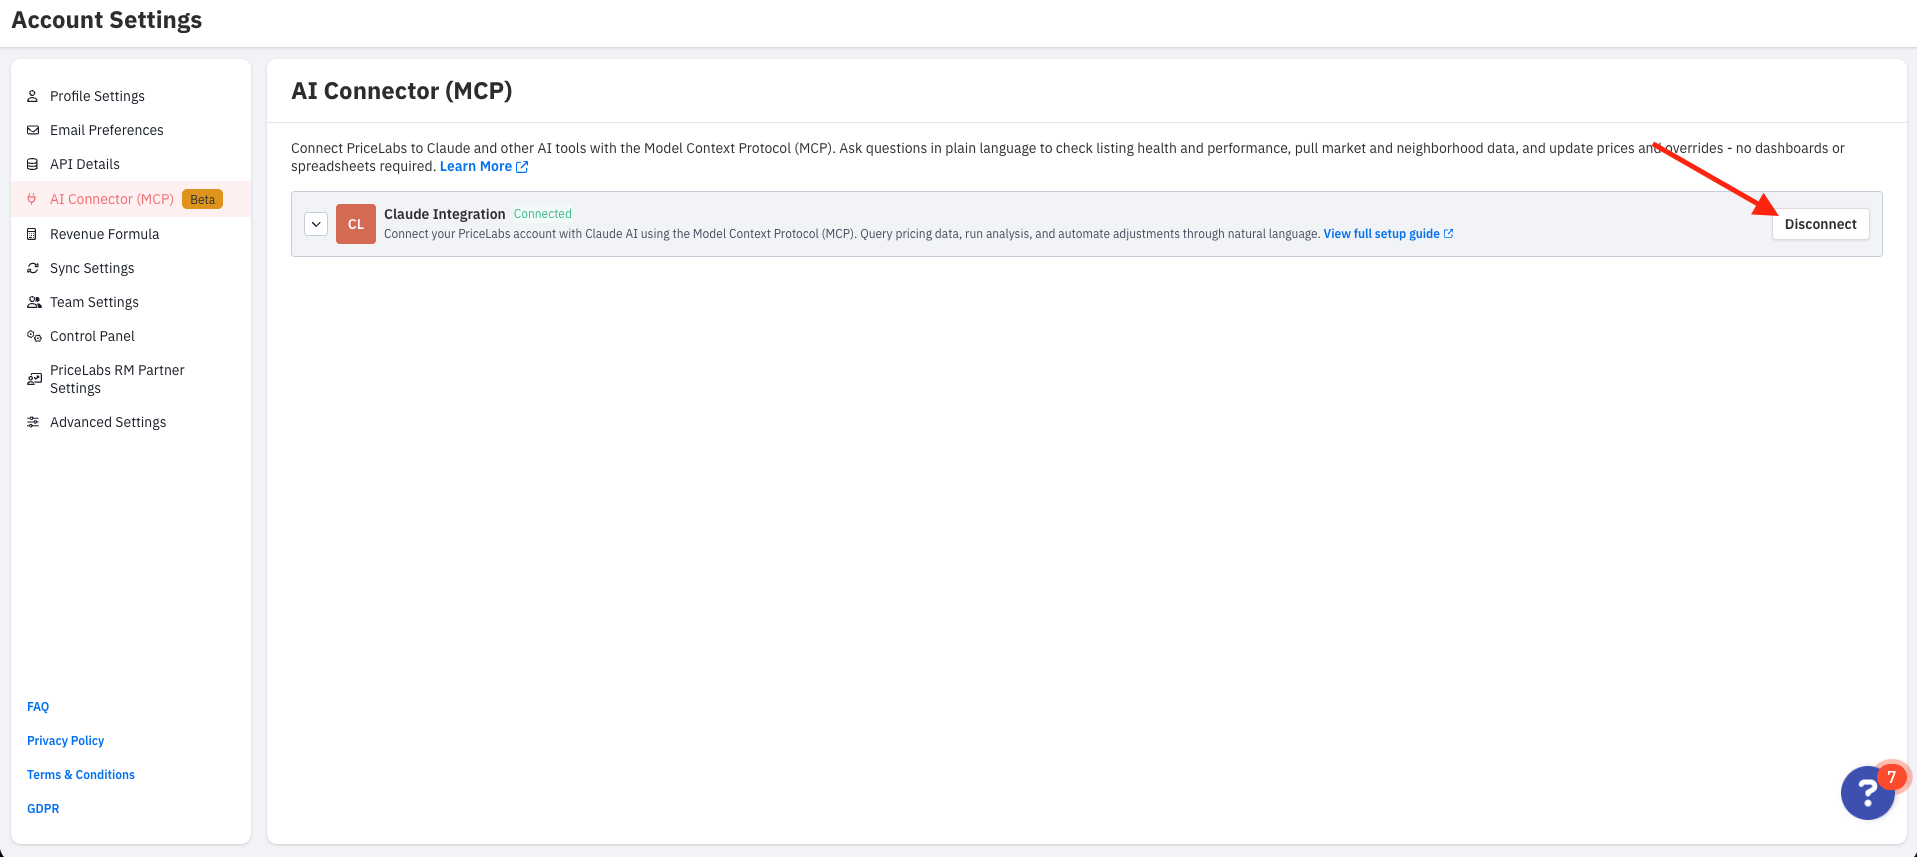The height and width of the screenshot is (857, 1917).
Task: Click the Beta badge next to AI Connector
Action: [202, 199]
